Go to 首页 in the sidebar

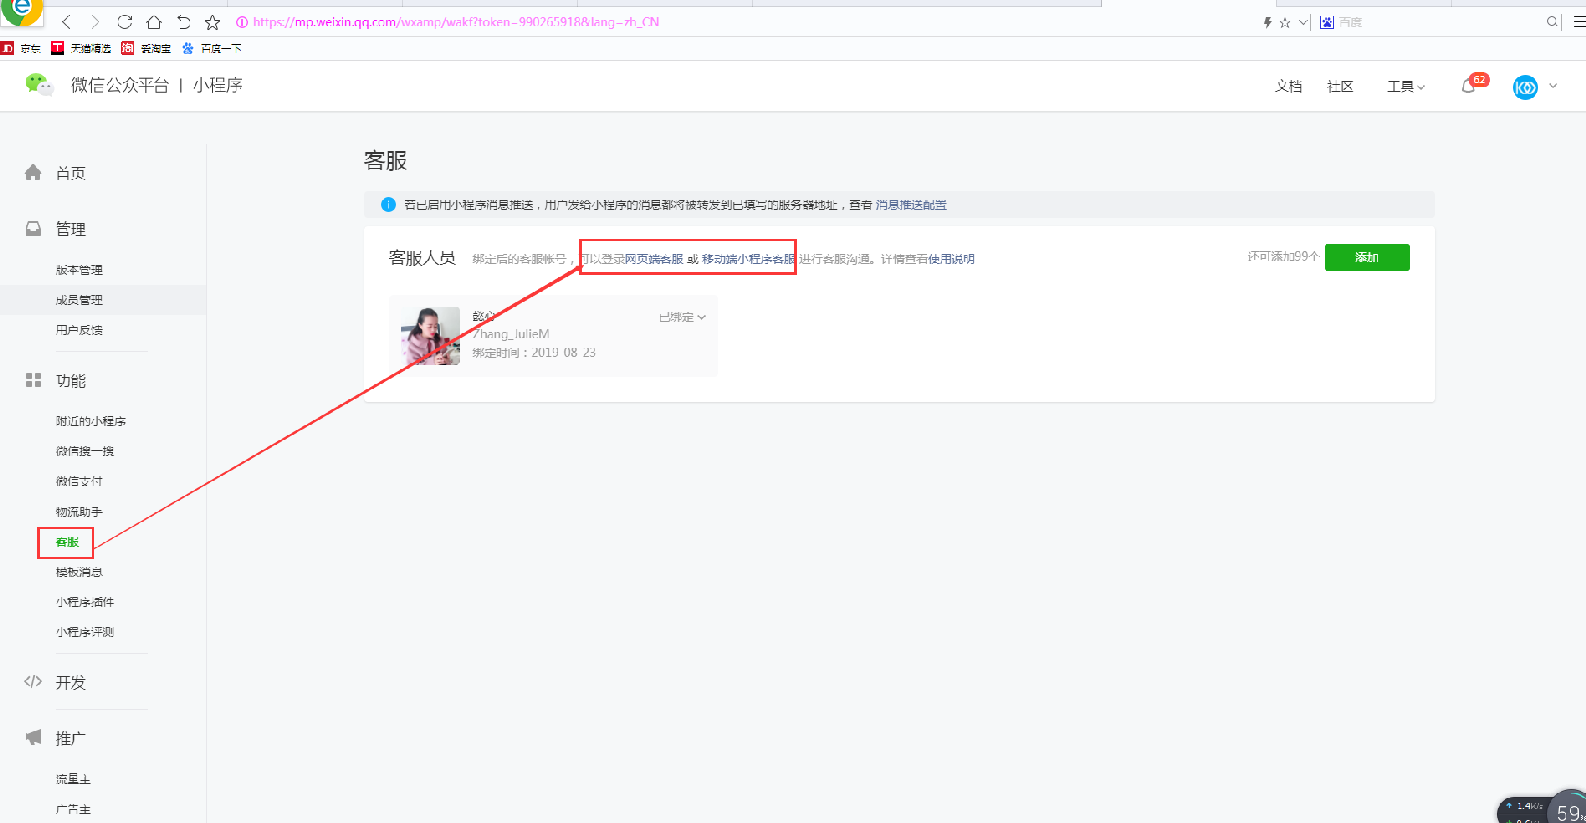click(x=71, y=173)
